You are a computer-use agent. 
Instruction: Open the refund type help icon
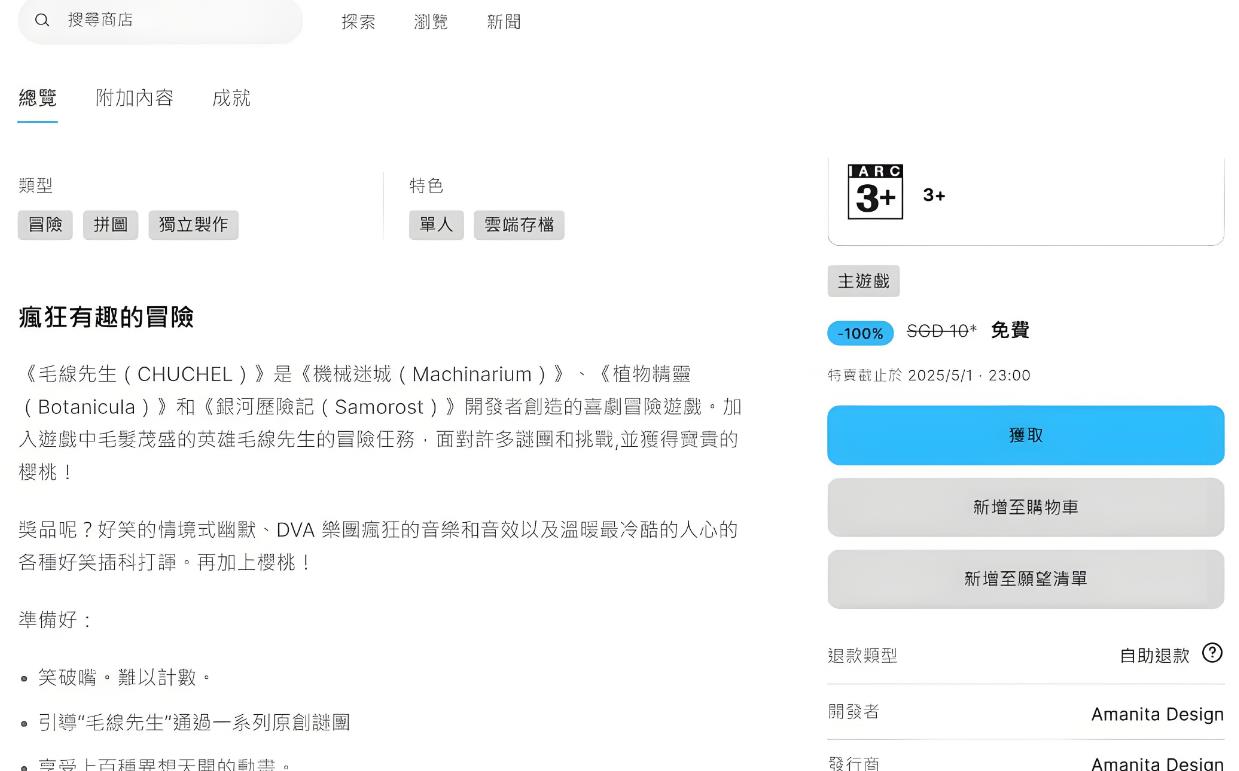[1212, 653]
